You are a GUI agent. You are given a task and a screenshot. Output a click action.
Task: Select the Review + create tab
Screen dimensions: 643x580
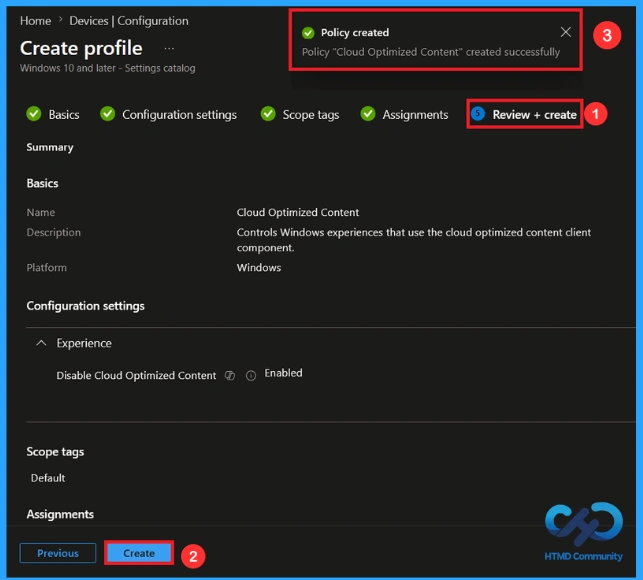[534, 115]
